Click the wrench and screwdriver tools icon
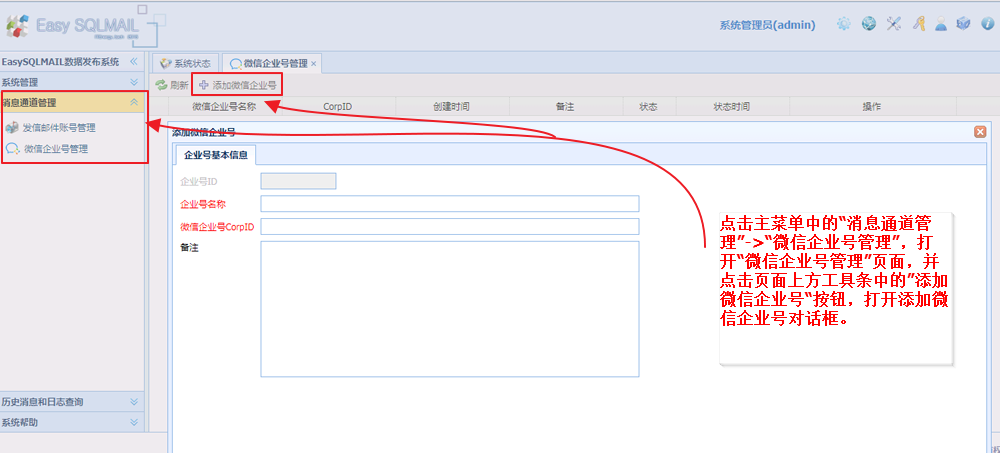This screenshot has width=1000, height=453. click(894, 24)
